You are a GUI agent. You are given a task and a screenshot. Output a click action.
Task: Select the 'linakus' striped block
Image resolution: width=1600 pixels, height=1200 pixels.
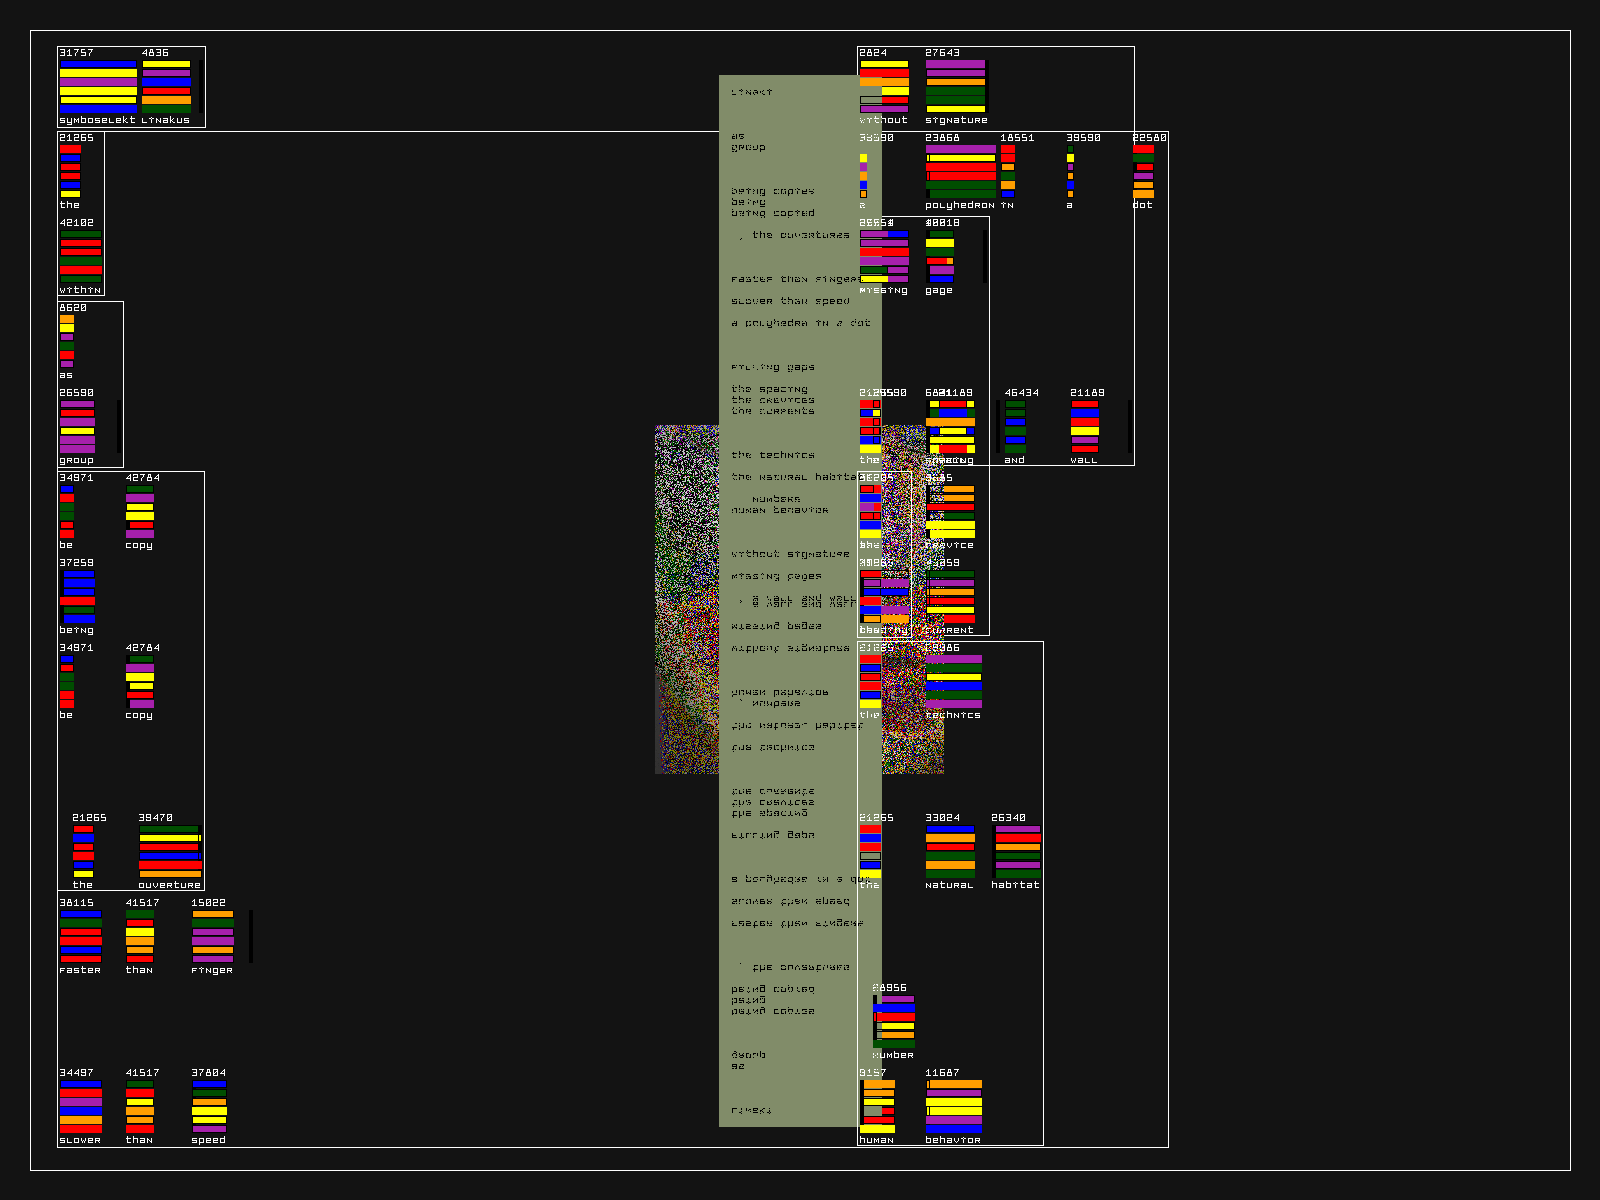pyautogui.click(x=166, y=87)
